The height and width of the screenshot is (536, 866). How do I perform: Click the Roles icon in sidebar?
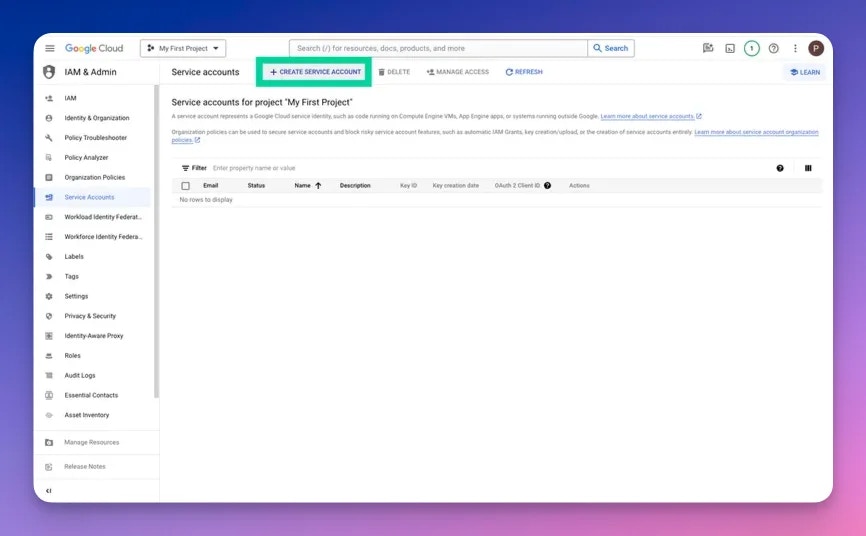click(x=49, y=356)
